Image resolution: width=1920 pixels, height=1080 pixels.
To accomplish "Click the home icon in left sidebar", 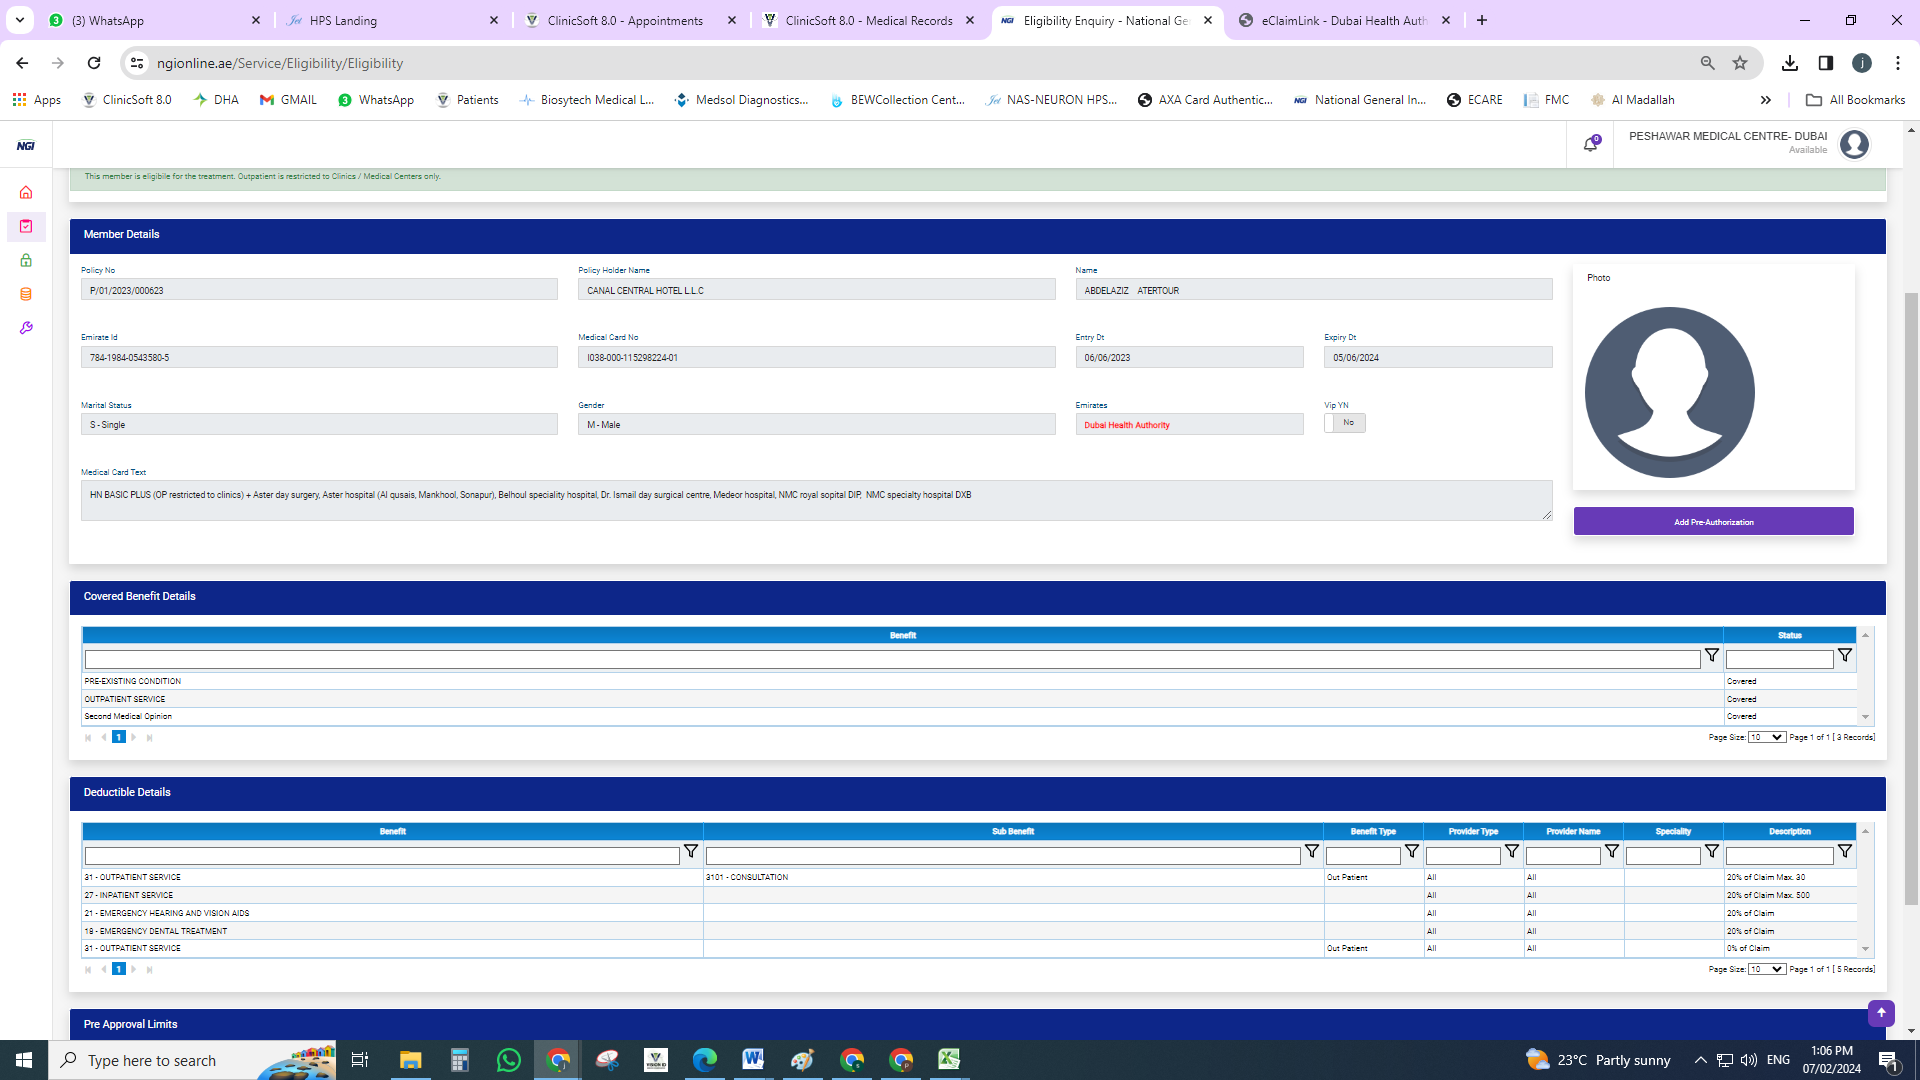I will click(26, 192).
